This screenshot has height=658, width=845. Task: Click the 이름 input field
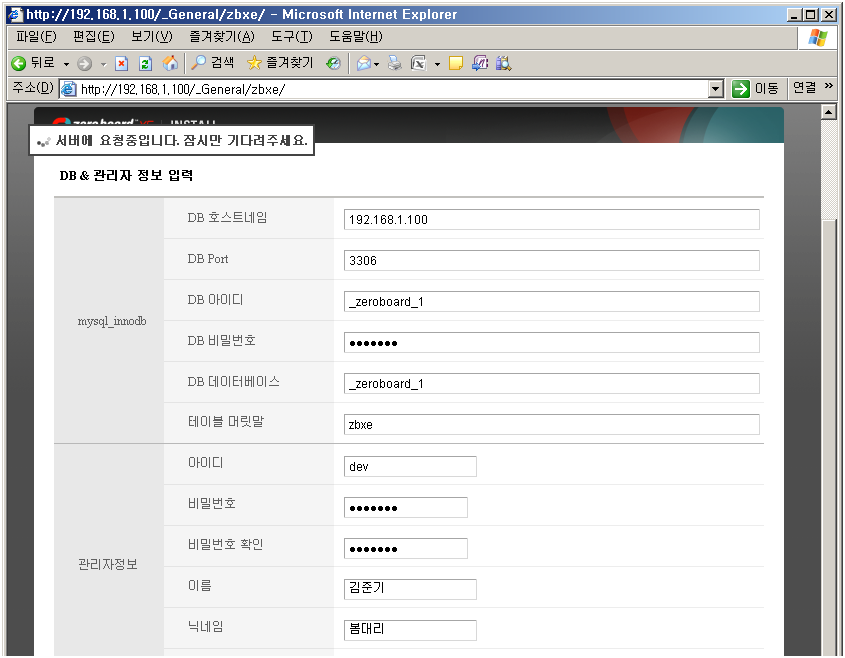pos(410,589)
